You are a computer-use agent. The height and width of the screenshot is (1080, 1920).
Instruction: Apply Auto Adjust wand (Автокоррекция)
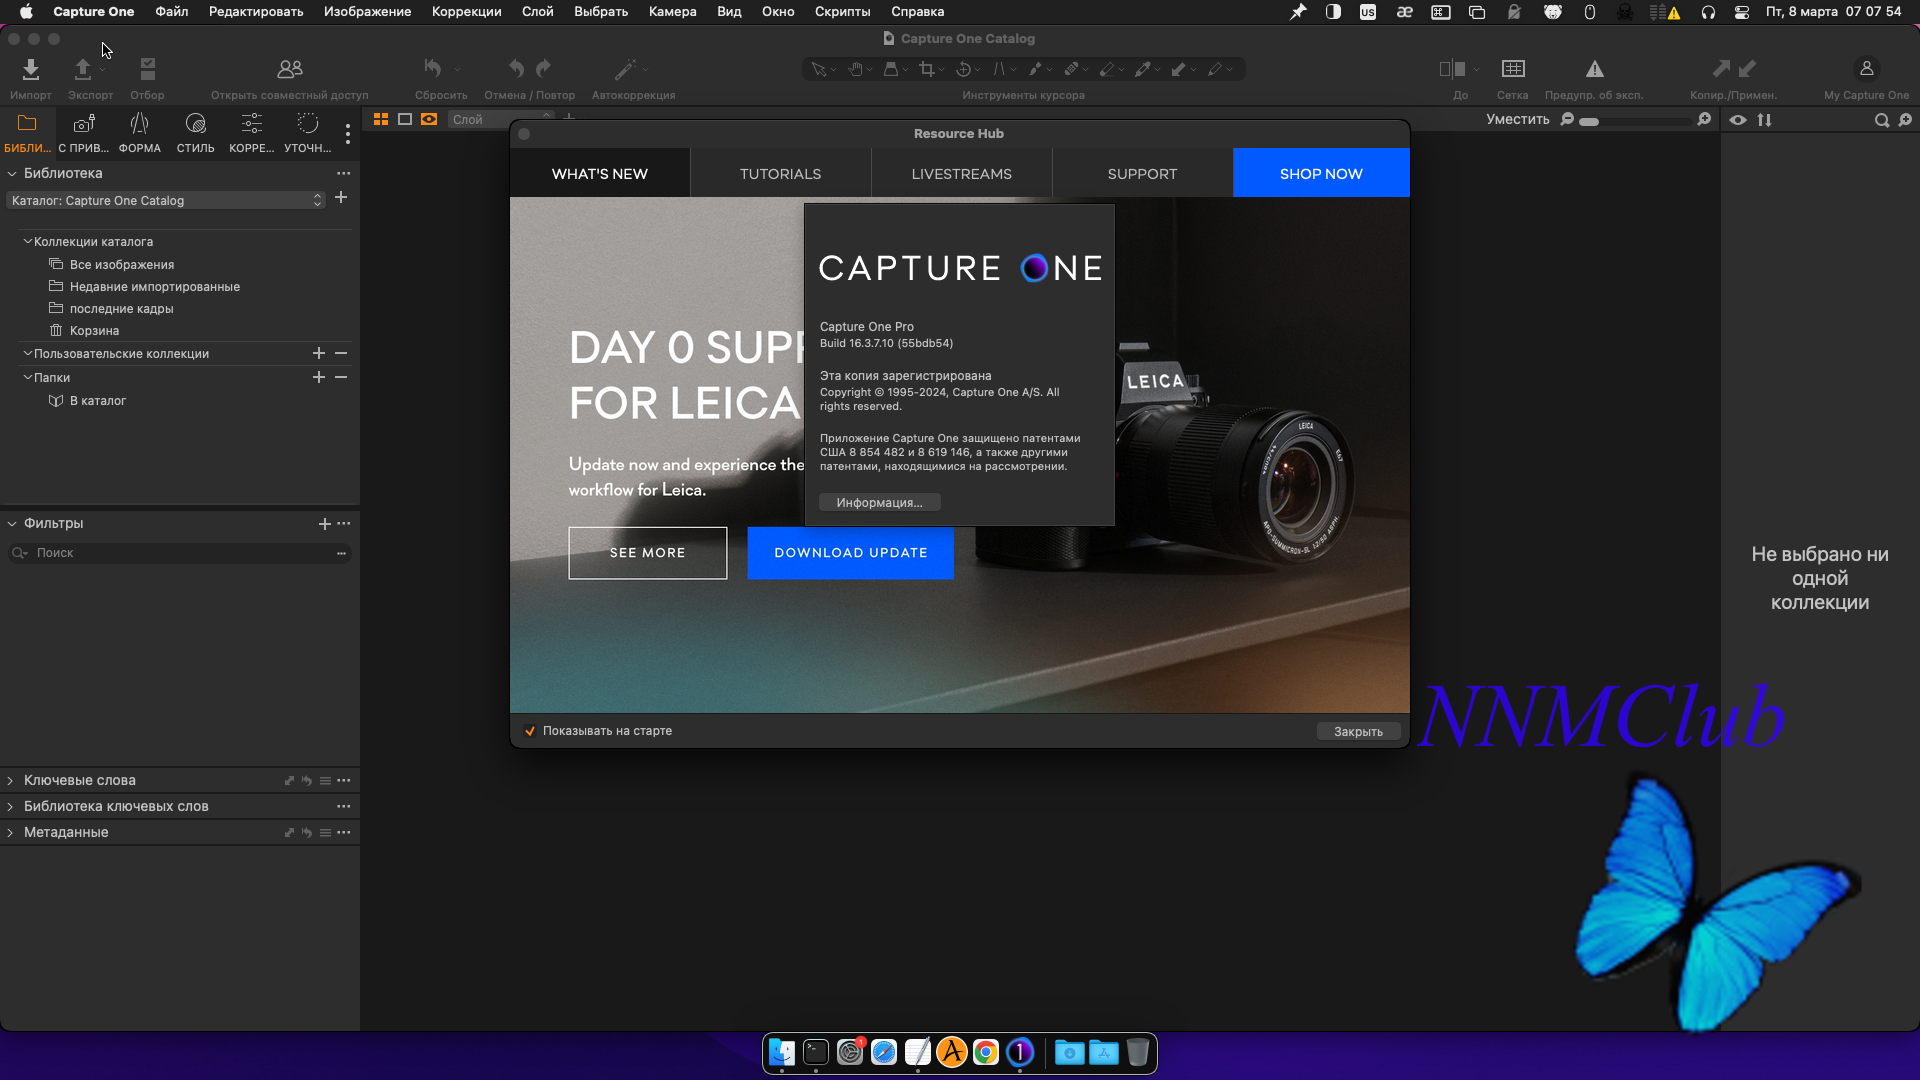click(x=625, y=69)
